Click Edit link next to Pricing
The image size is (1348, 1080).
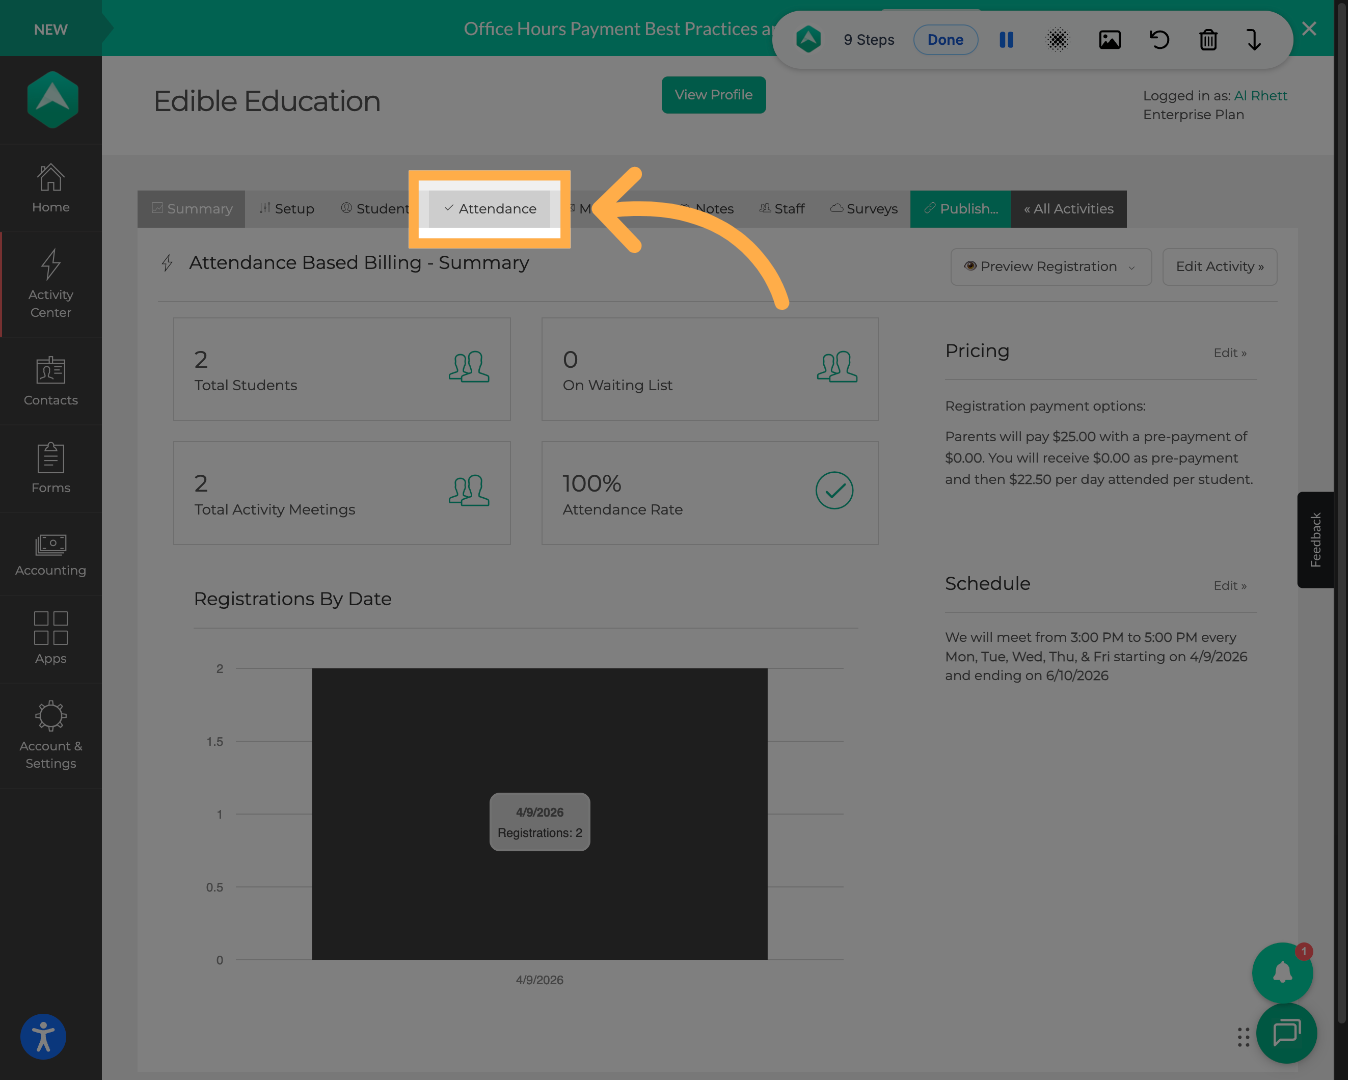coord(1229,353)
